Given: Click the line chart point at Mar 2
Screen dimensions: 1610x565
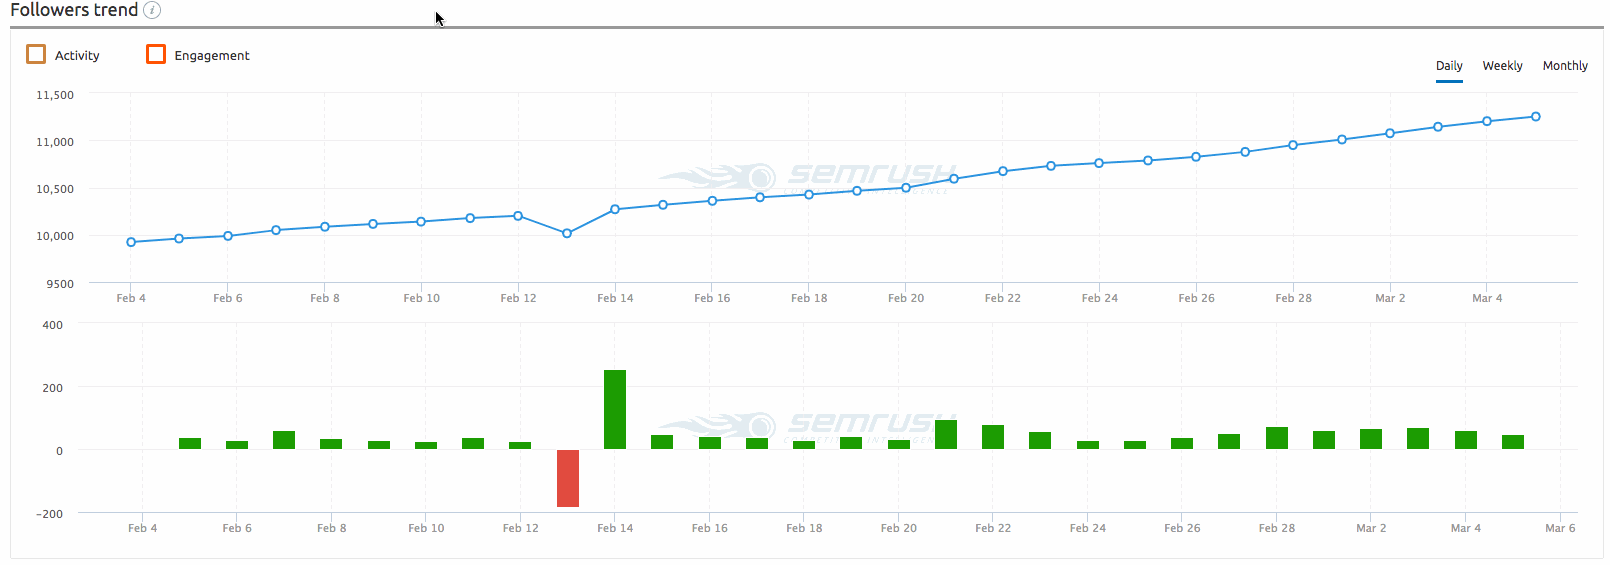Looking at the screenshot, I should point(1390,133).
